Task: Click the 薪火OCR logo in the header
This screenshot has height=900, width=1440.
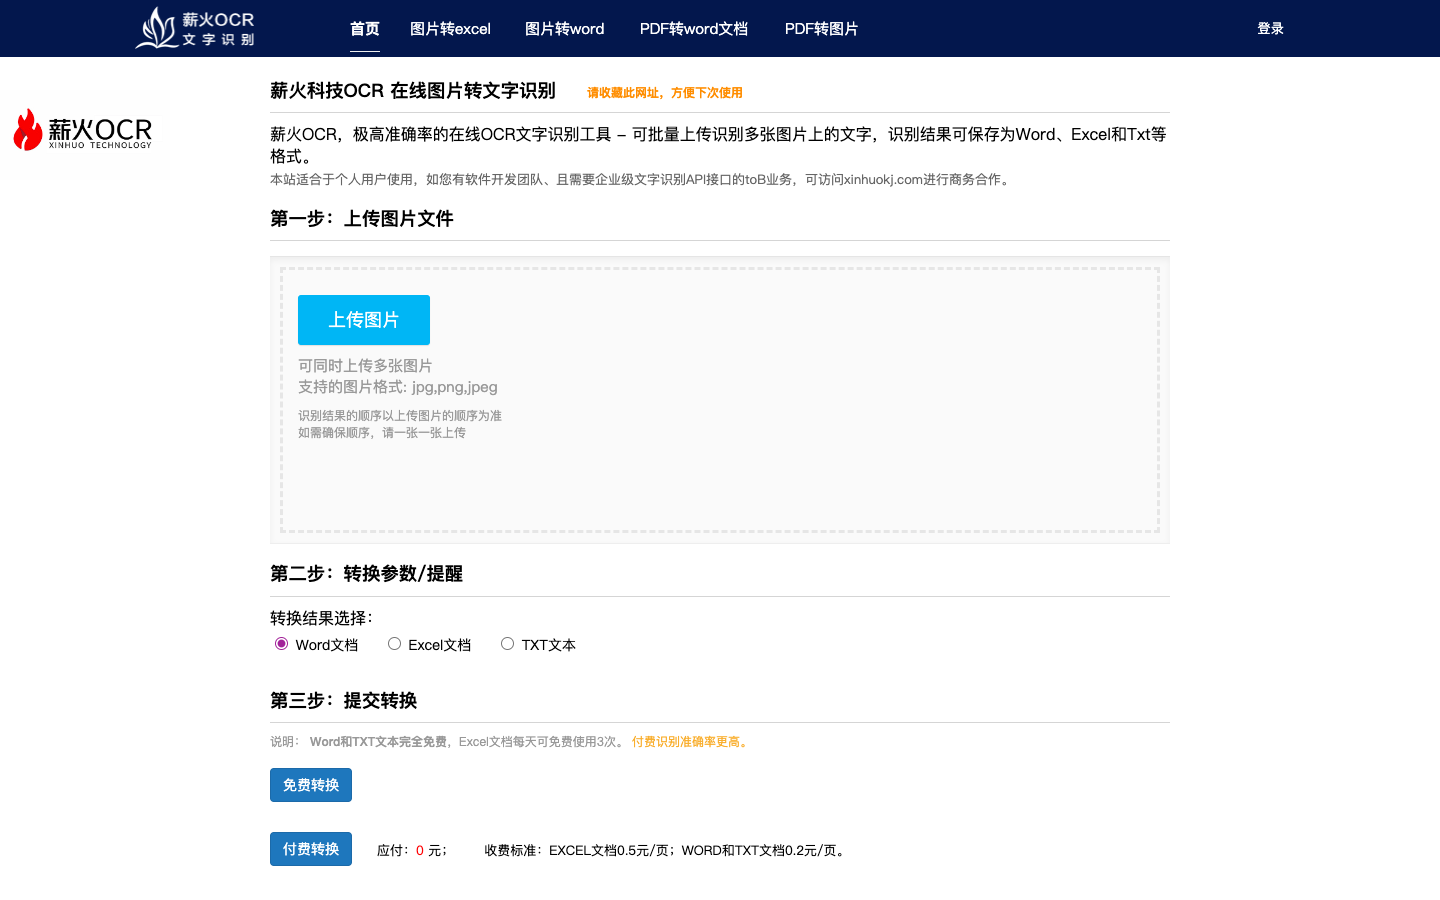Action: [x=196, y=28]
